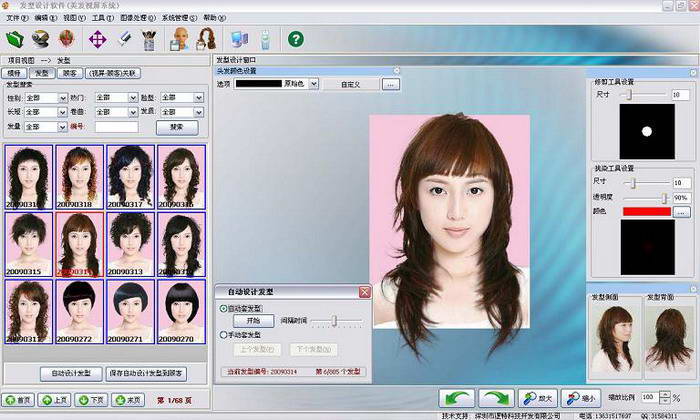This screenshot has height=420, width=700.
Task: Select 自动套发型 radio button
Action: pos(224,308)
